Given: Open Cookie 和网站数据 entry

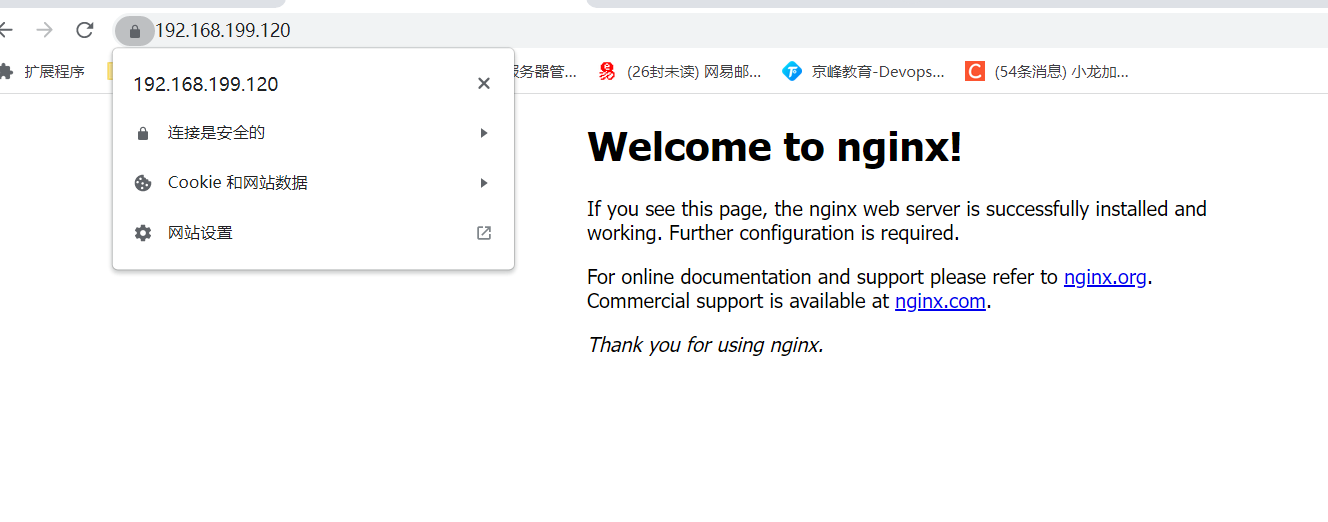Looking at the screenshot, I should (x=313, y=183).
